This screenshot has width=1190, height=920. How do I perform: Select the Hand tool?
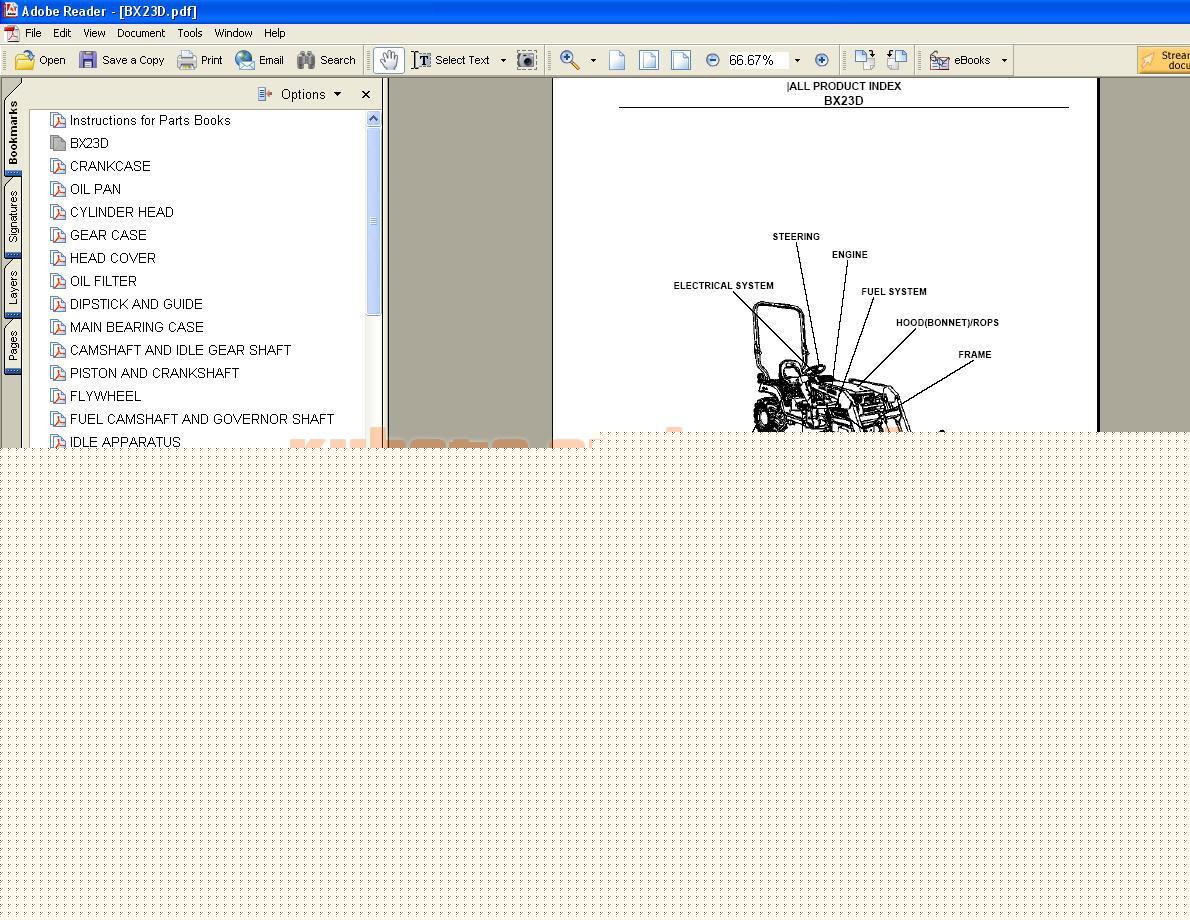[x=389, y=60]
